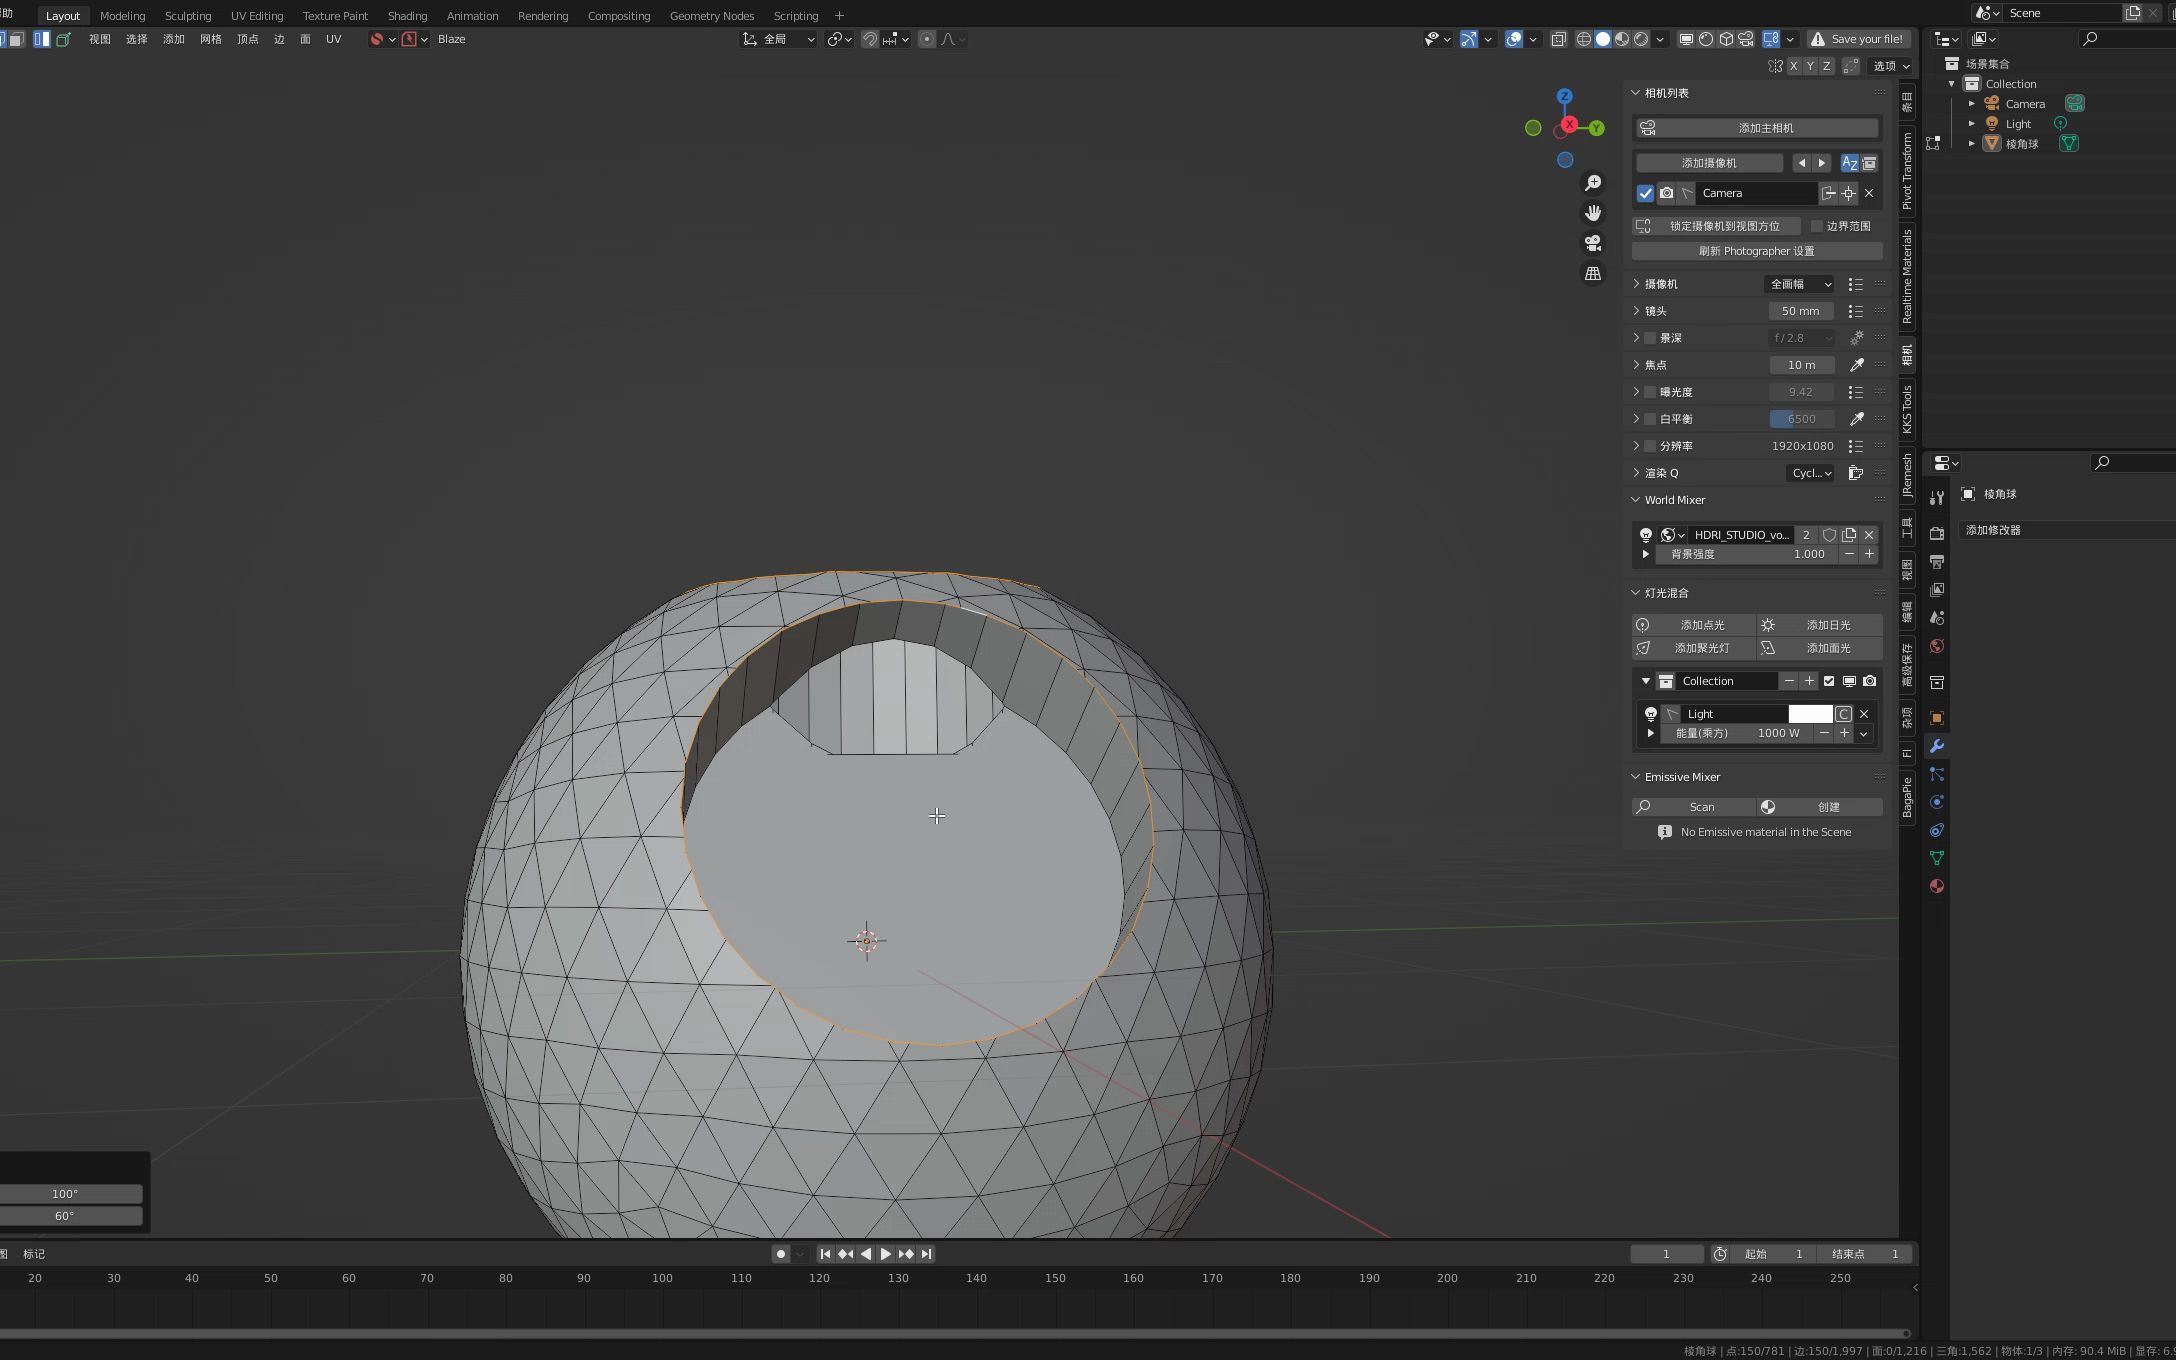Click the focus distance eyedropper icon
The width and height of the screenshot is (2176, 1360).
[x=1856, y=365]
